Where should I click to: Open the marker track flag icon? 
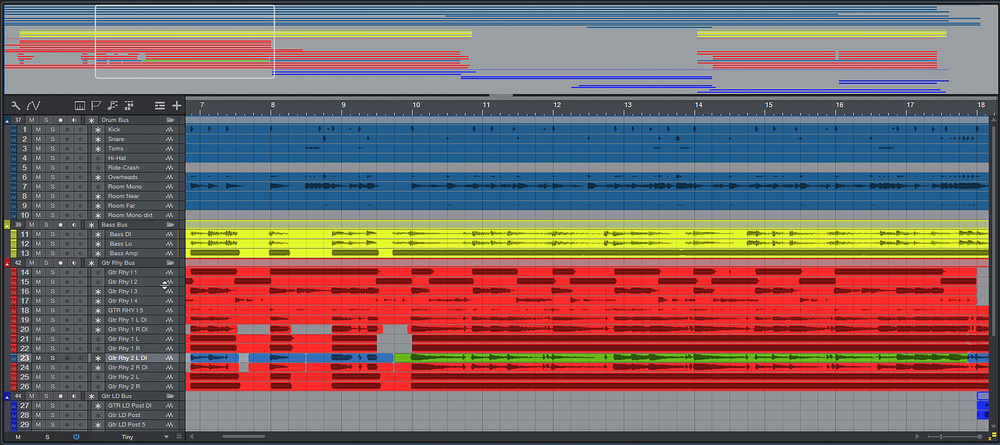pyautogui.click(x=96, y=105)
